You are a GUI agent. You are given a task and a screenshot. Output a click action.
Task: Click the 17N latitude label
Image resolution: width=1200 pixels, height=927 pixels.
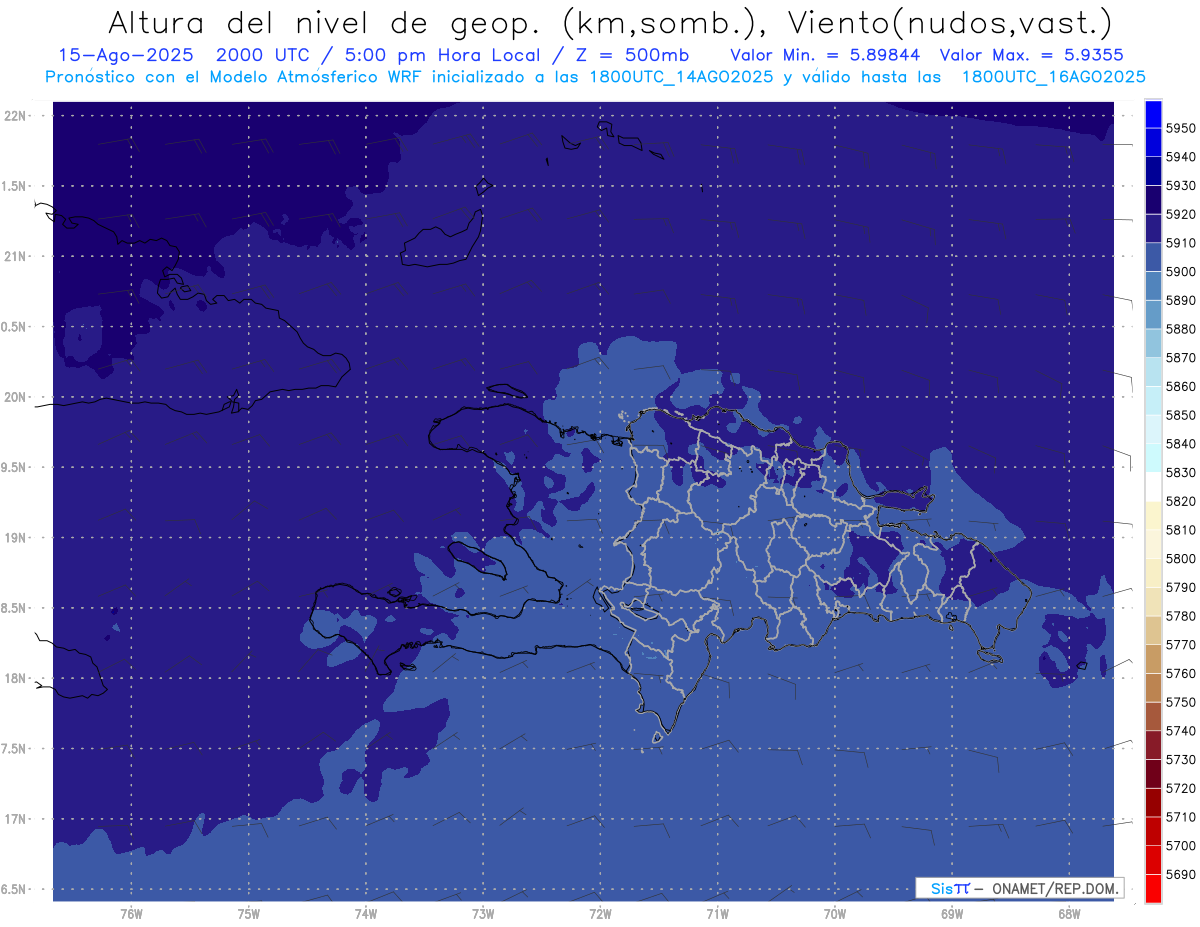coord(14,819)
